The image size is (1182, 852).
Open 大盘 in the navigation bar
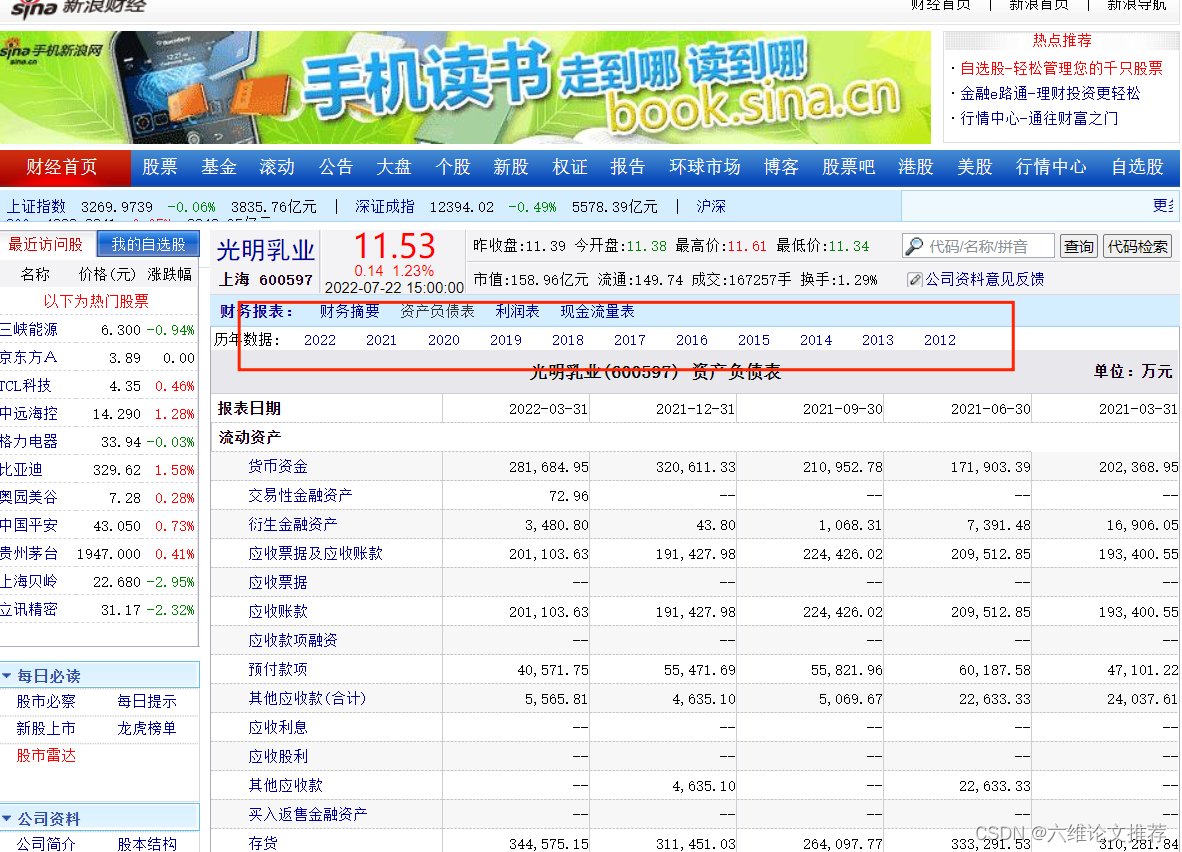click(394, 167)
